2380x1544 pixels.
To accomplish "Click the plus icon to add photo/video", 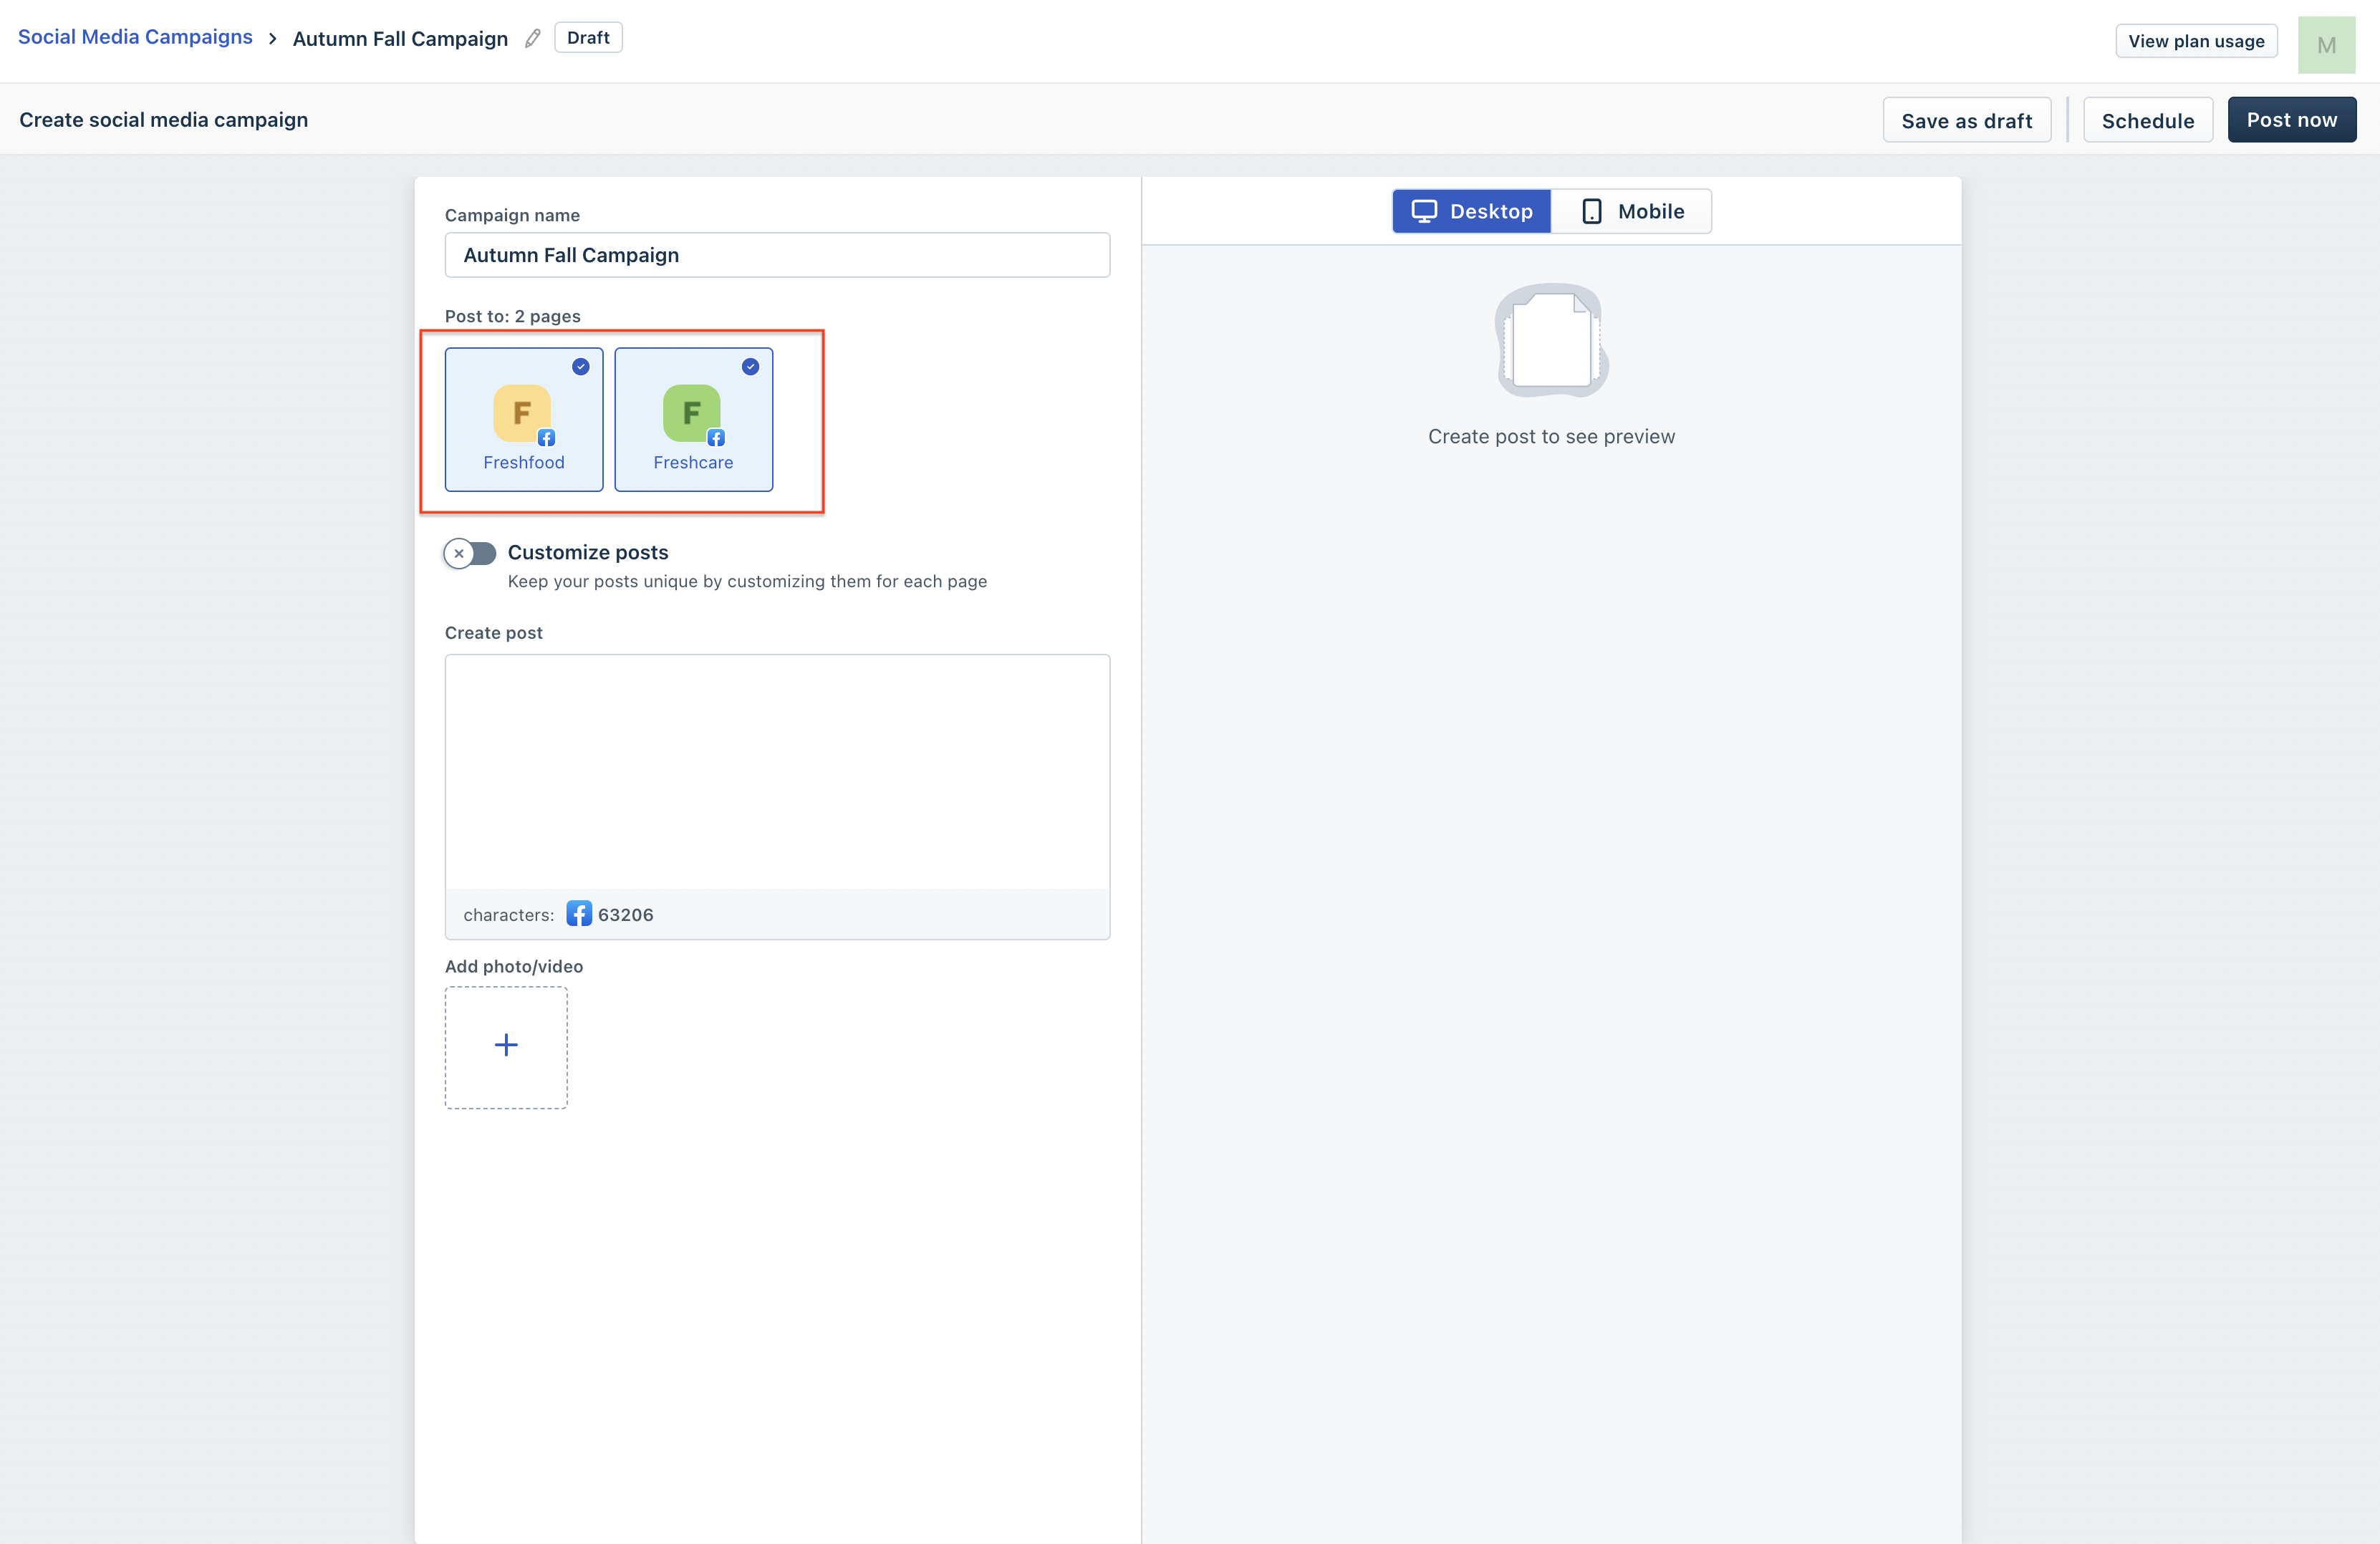I will pos(506,1046).
